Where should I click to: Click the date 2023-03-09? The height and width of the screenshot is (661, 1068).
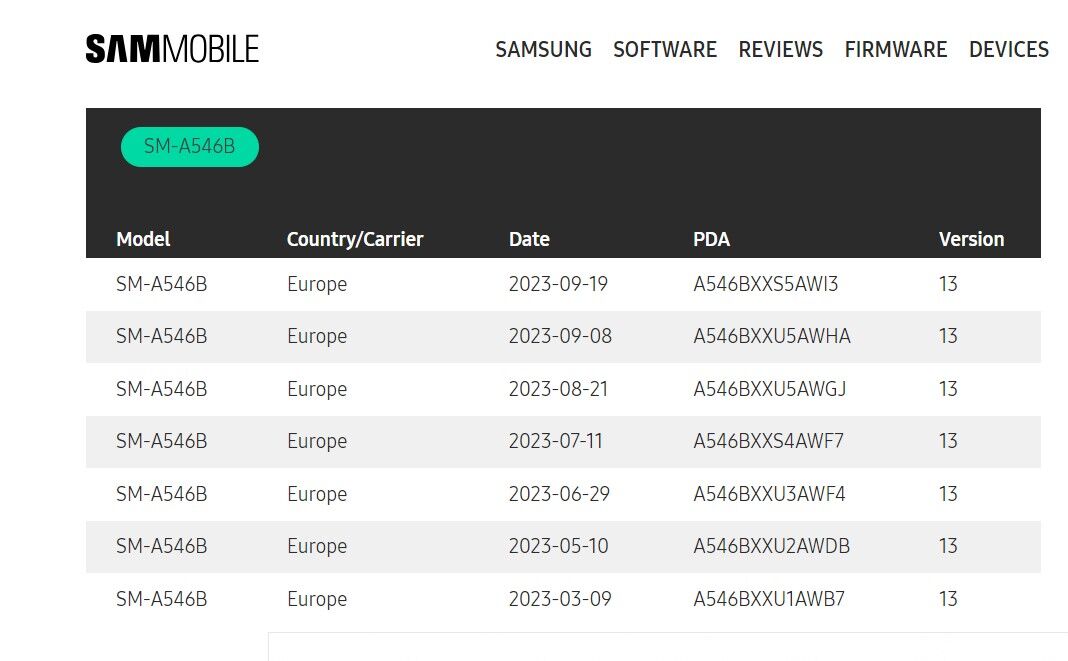(560, 599)
